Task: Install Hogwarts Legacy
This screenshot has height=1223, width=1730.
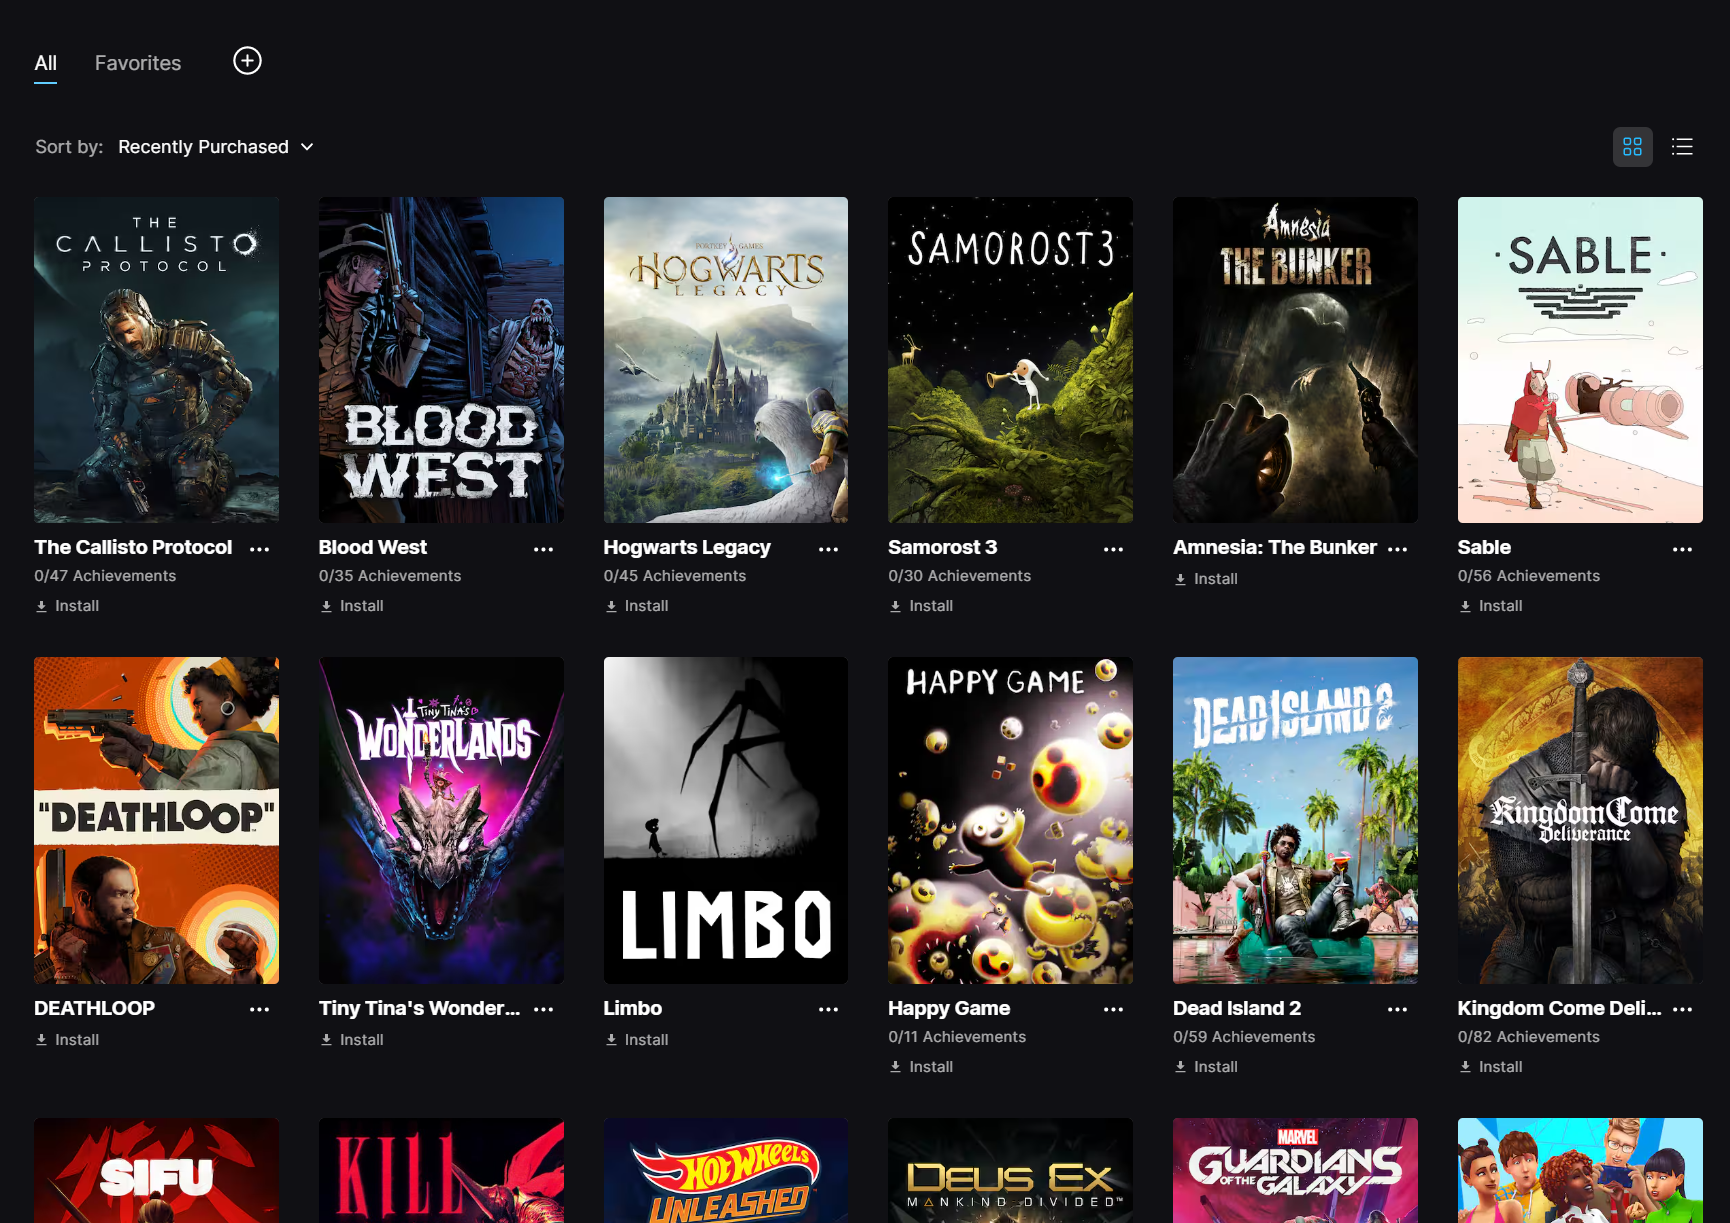Action: click(637, 606)
